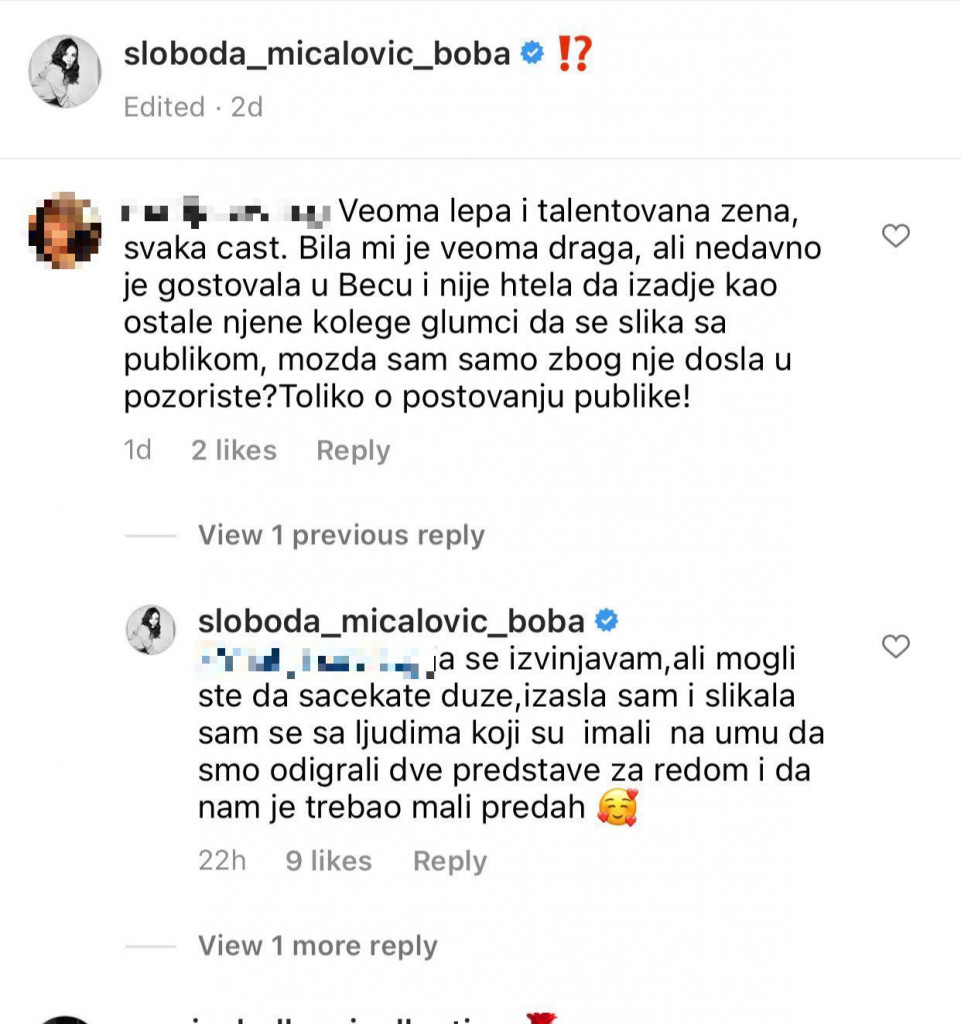Viewport: 961px width, 1024px height.
Task: View who gave "2 likes" on the comment
Action: 235,451
